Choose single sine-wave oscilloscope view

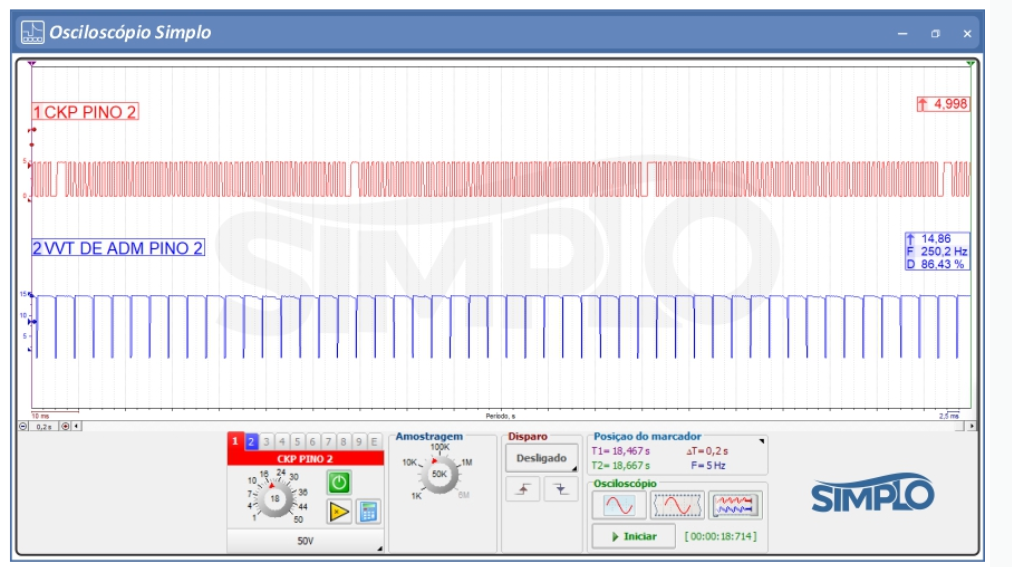point(618,505)
